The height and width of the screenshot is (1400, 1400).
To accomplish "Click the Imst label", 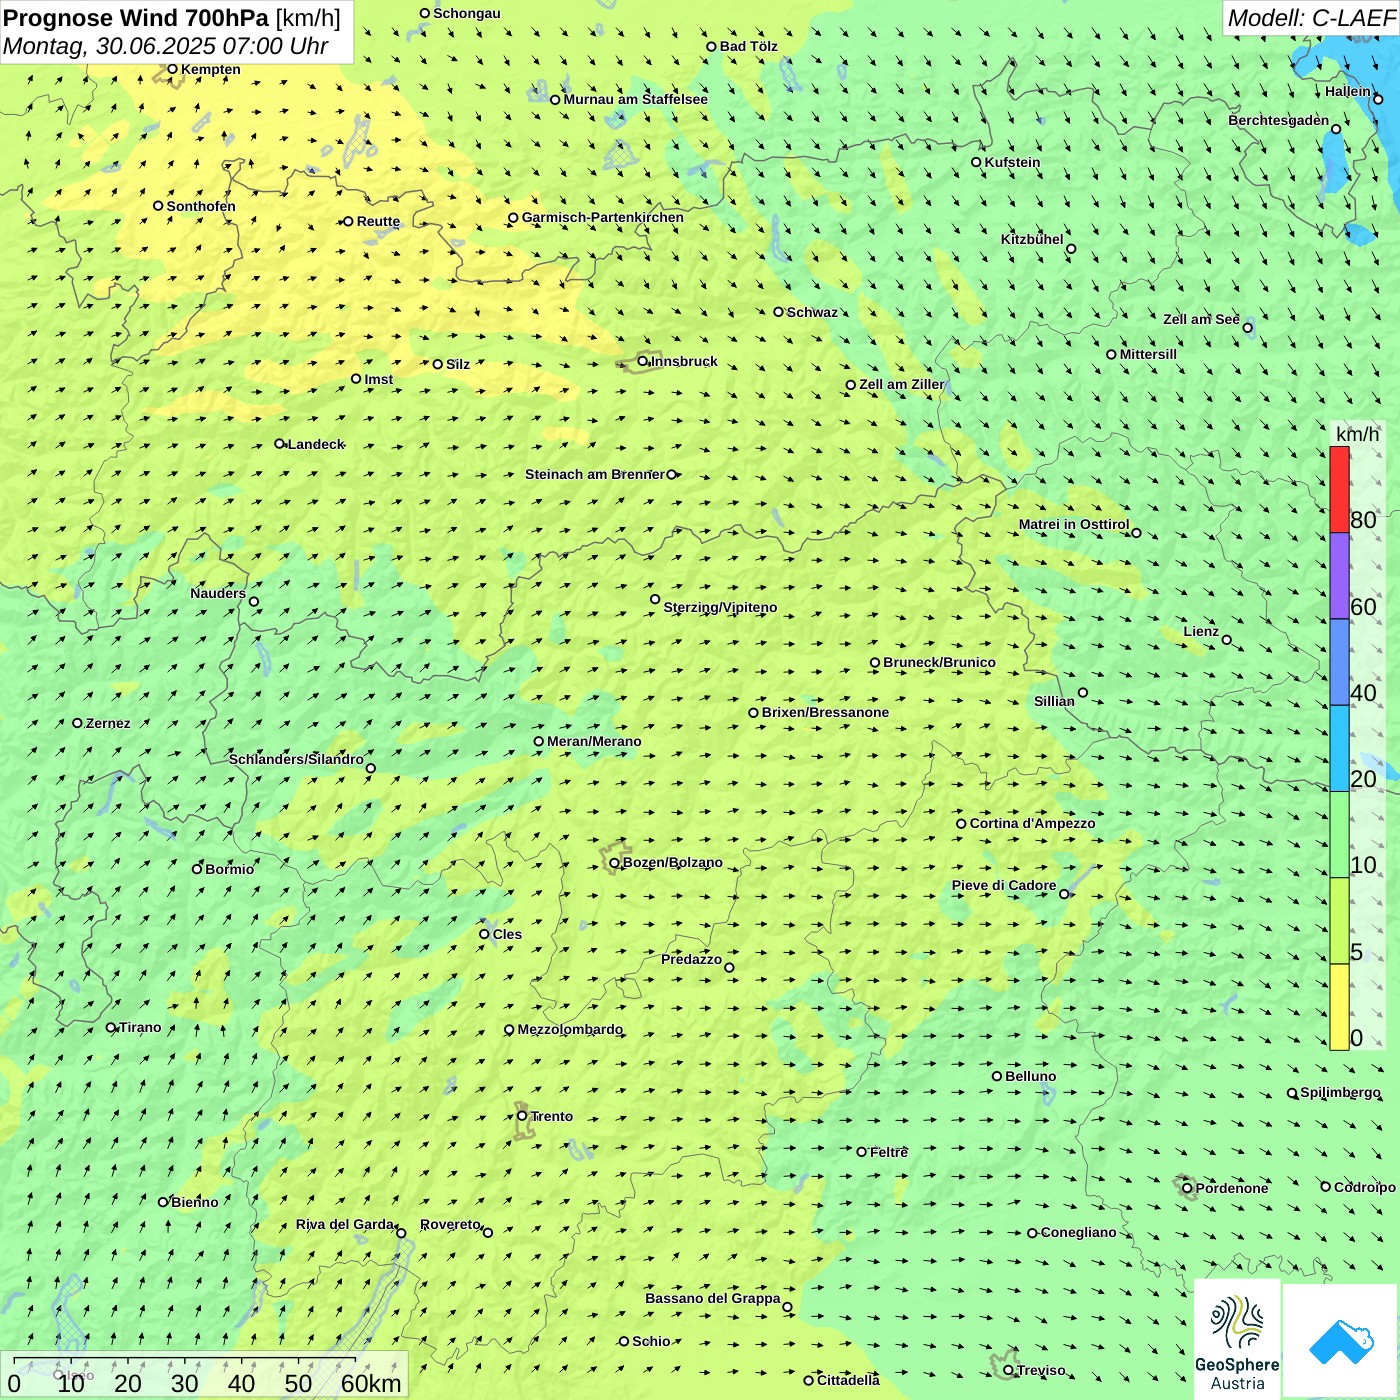I will click(379, 379).
